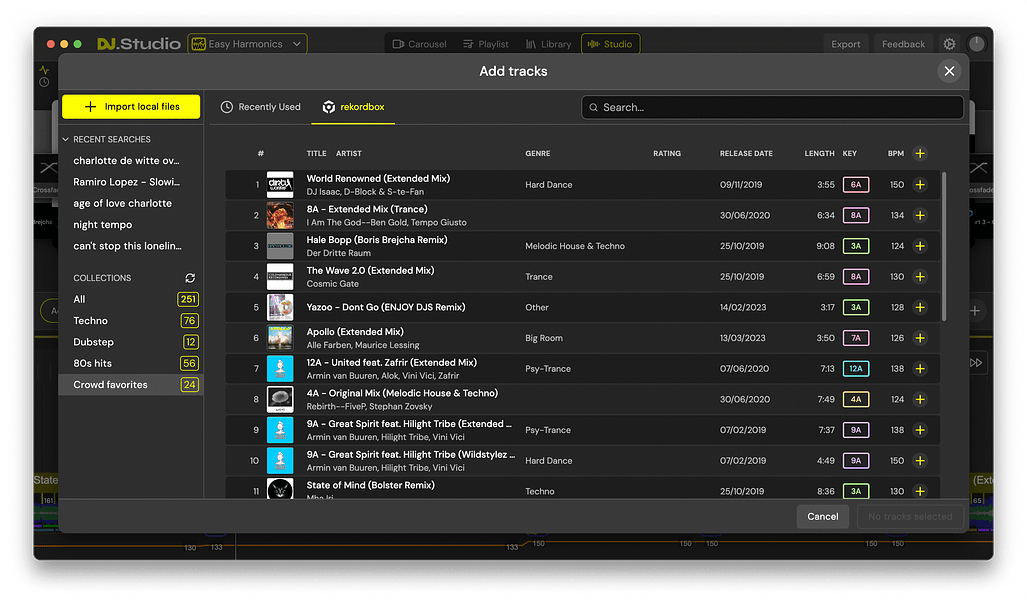This screenshot has width=1027, height=600.
Task: Add the 8A - Extended Mix (Trance) track
Action: (920, 216)
